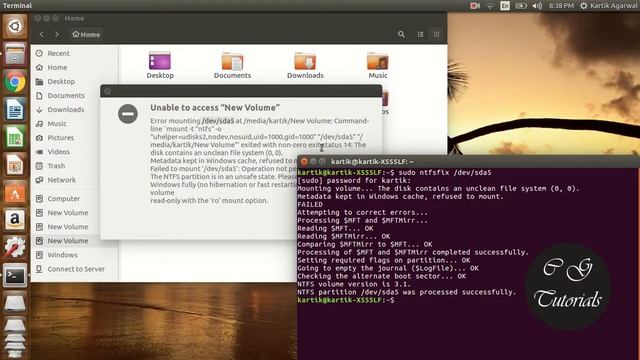Open the sound volume indicator
640x360 pixels.
(x=537, y=6)
